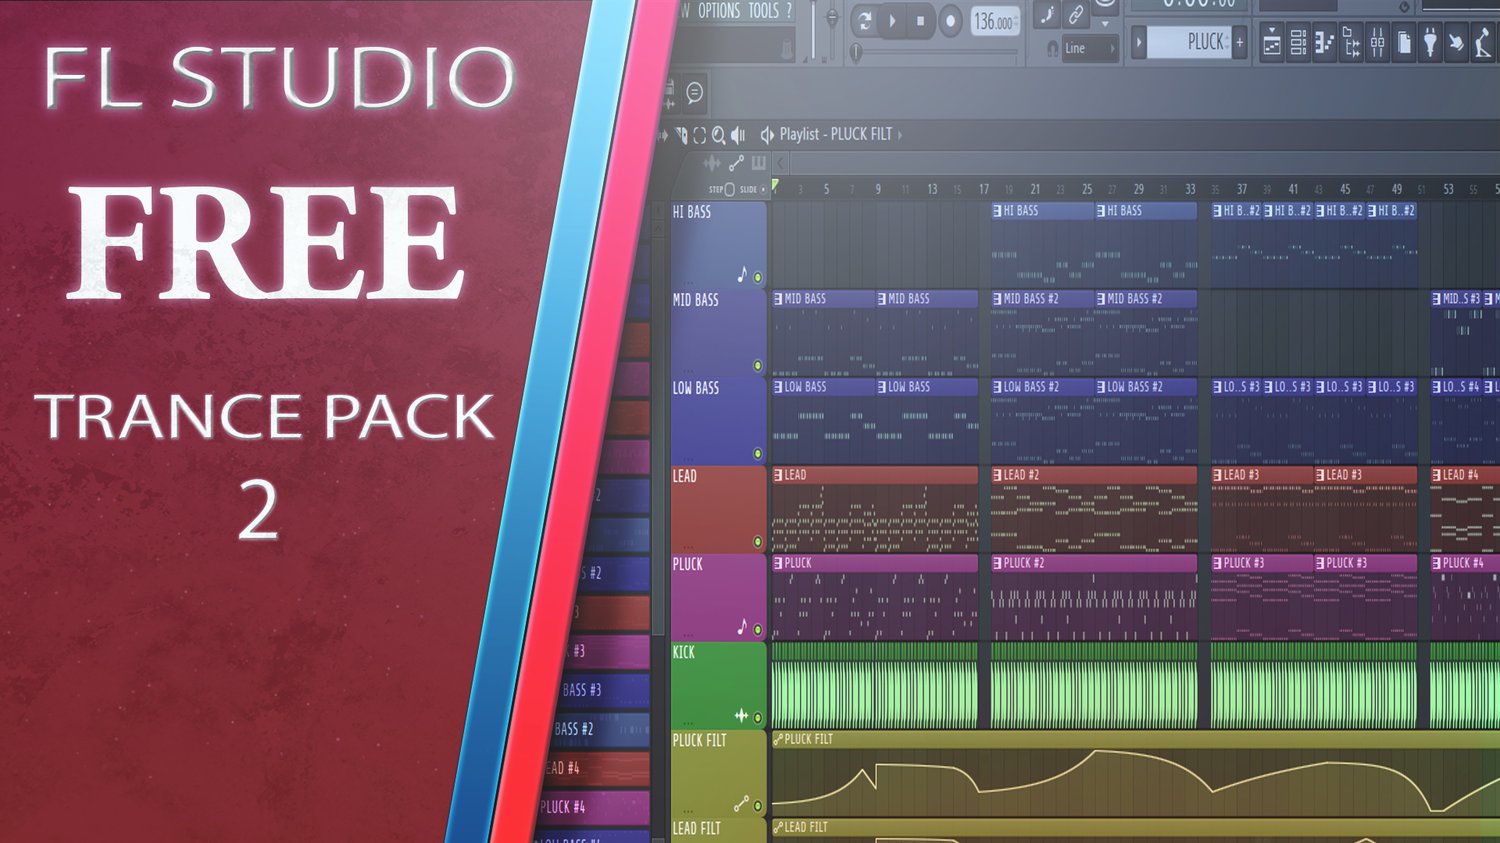Viewport: 1500px width, 843px height.
Task: Select the PLUCK FILT track header
Action: (718, 773)
